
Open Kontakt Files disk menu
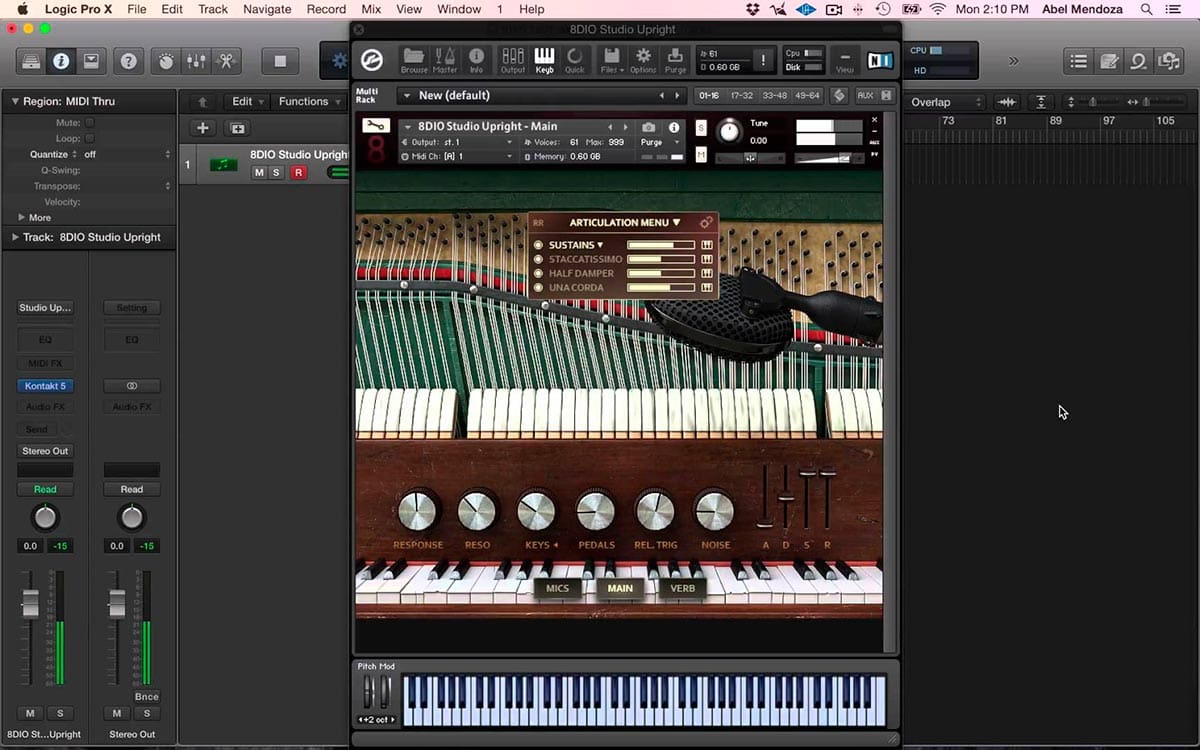[612, 60]
